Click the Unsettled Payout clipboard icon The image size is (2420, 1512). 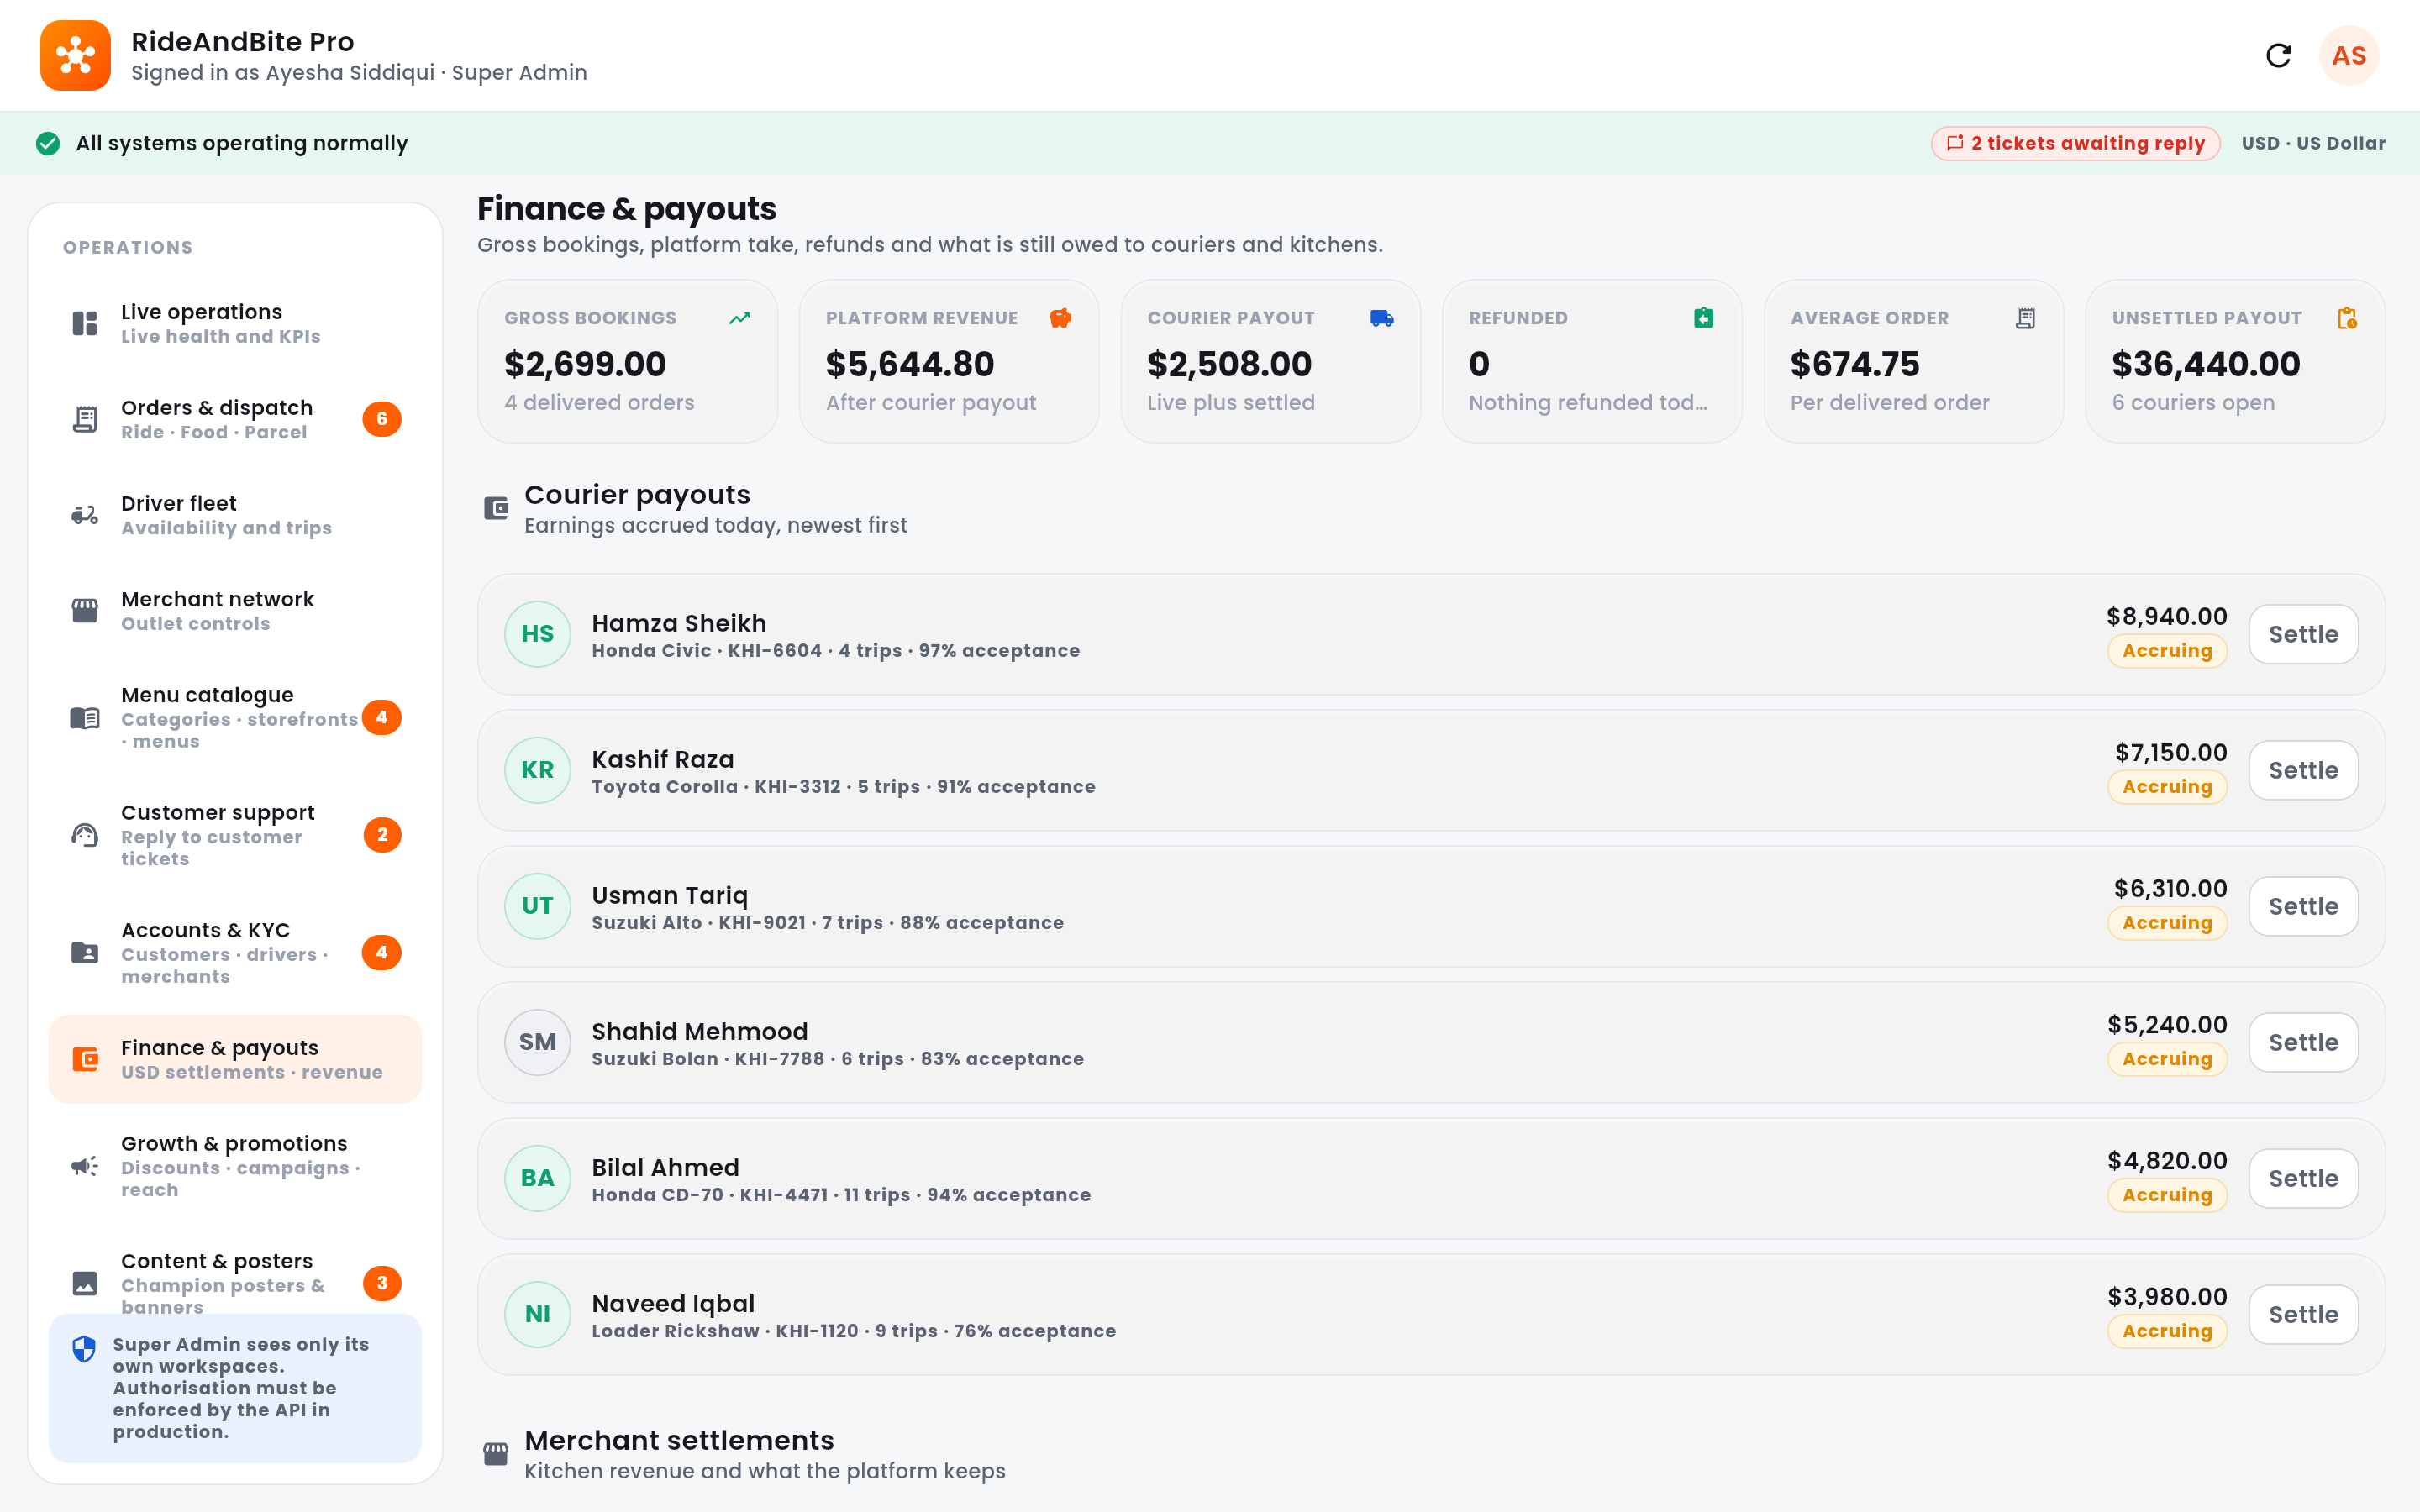point(2347,318)
